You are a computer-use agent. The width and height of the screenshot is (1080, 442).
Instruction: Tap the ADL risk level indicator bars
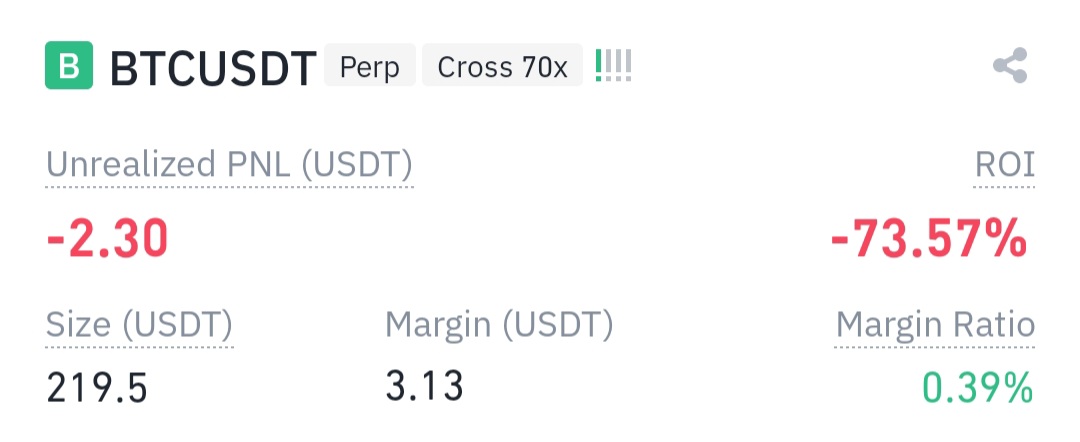tap(613, 65)
